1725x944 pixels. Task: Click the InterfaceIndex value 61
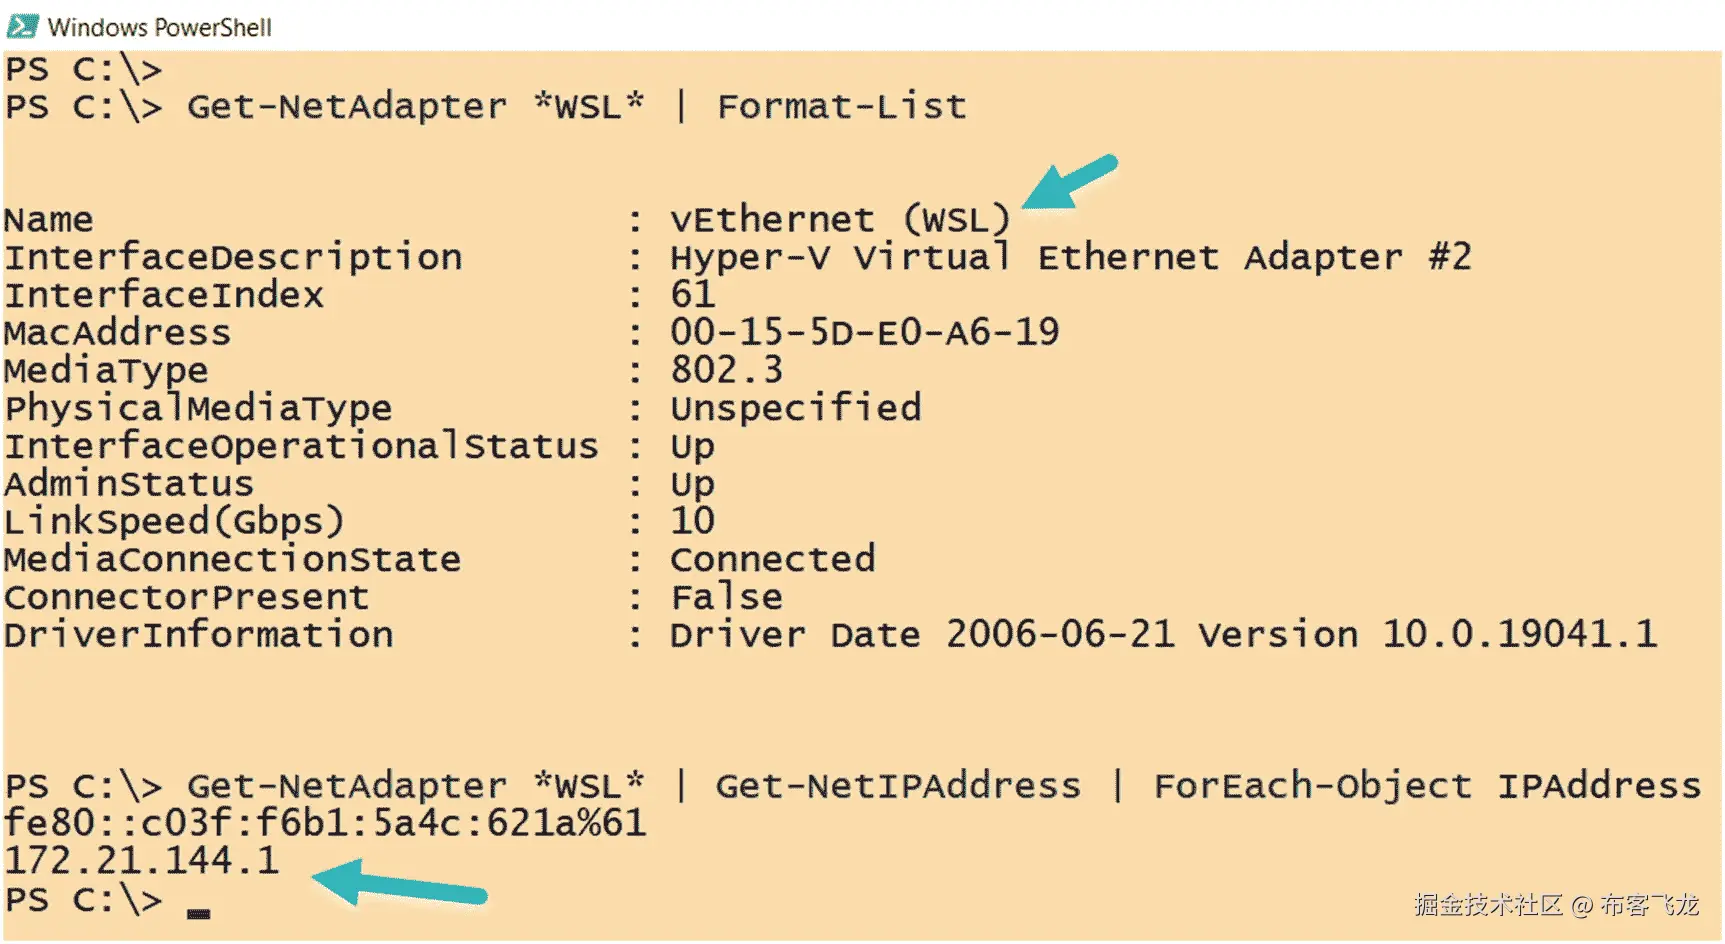(692, 295)
